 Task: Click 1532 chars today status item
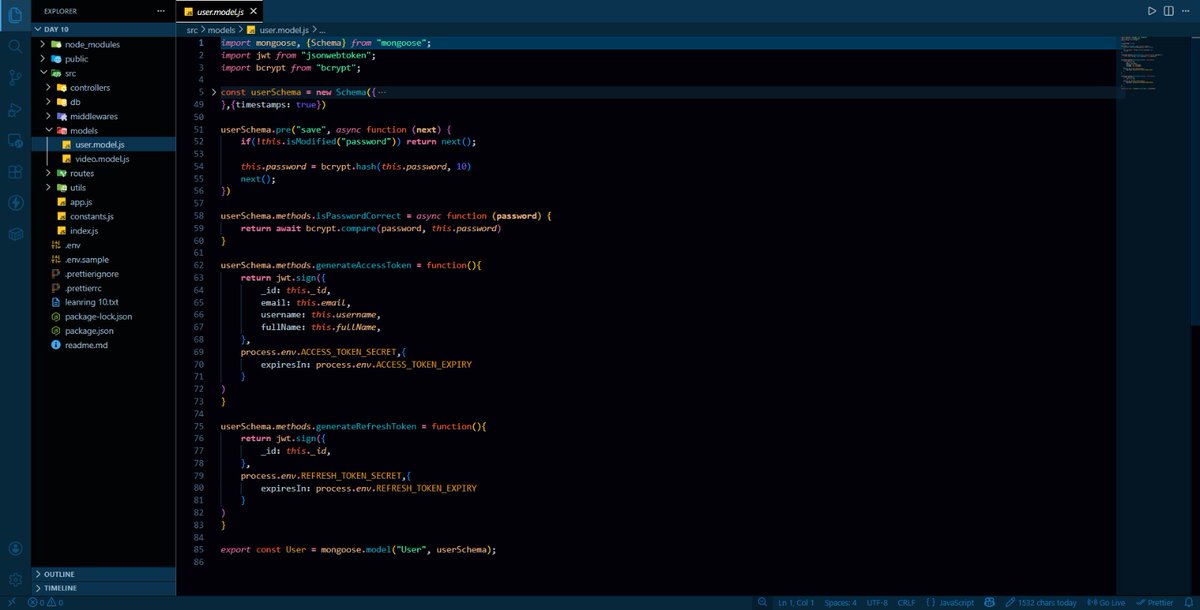pyautogui.click(x=1040, y=603)
